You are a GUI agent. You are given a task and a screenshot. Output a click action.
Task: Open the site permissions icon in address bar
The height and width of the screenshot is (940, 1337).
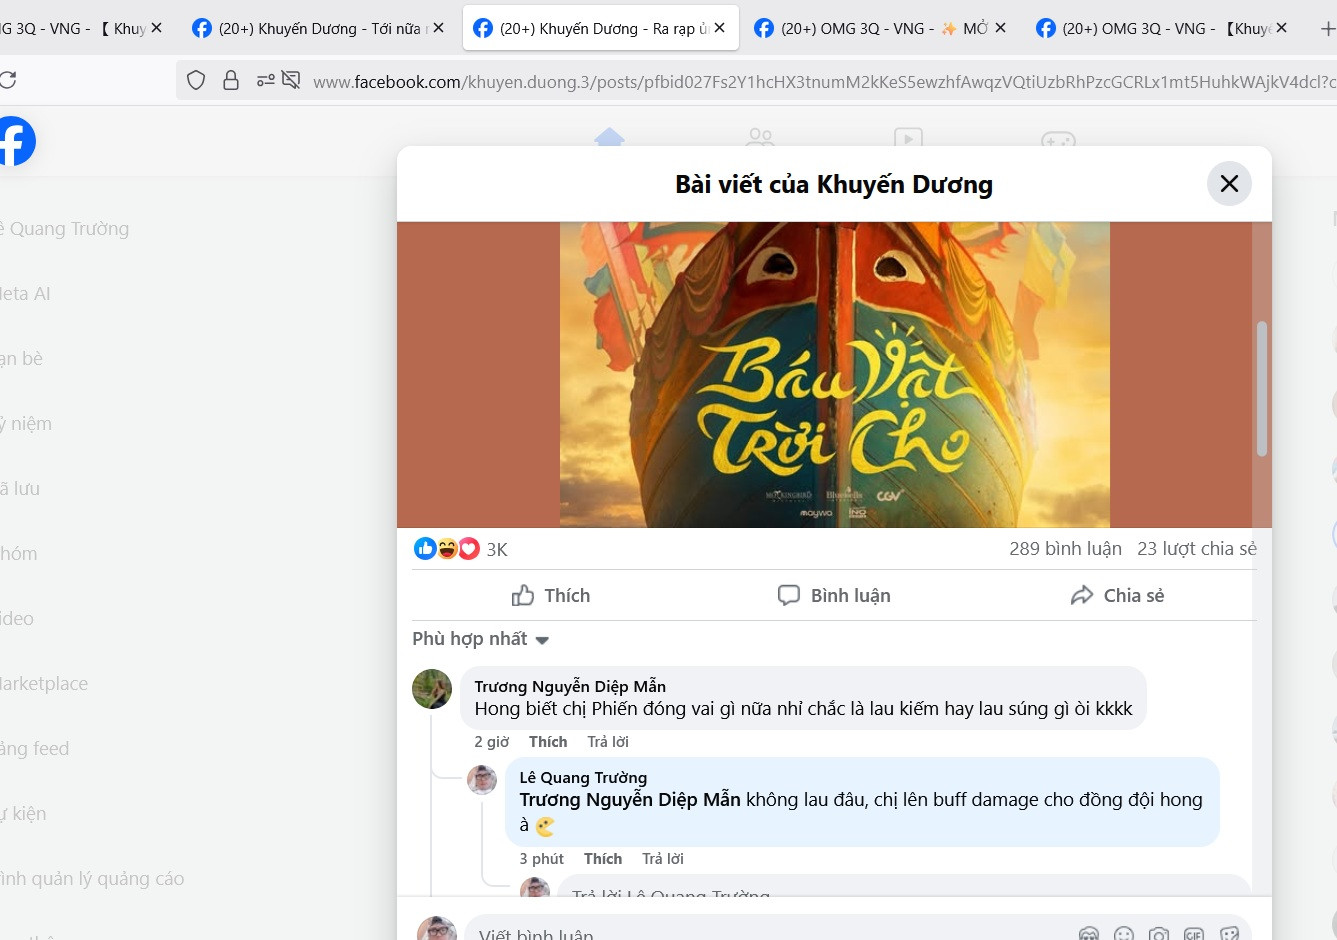click(265, 80)
